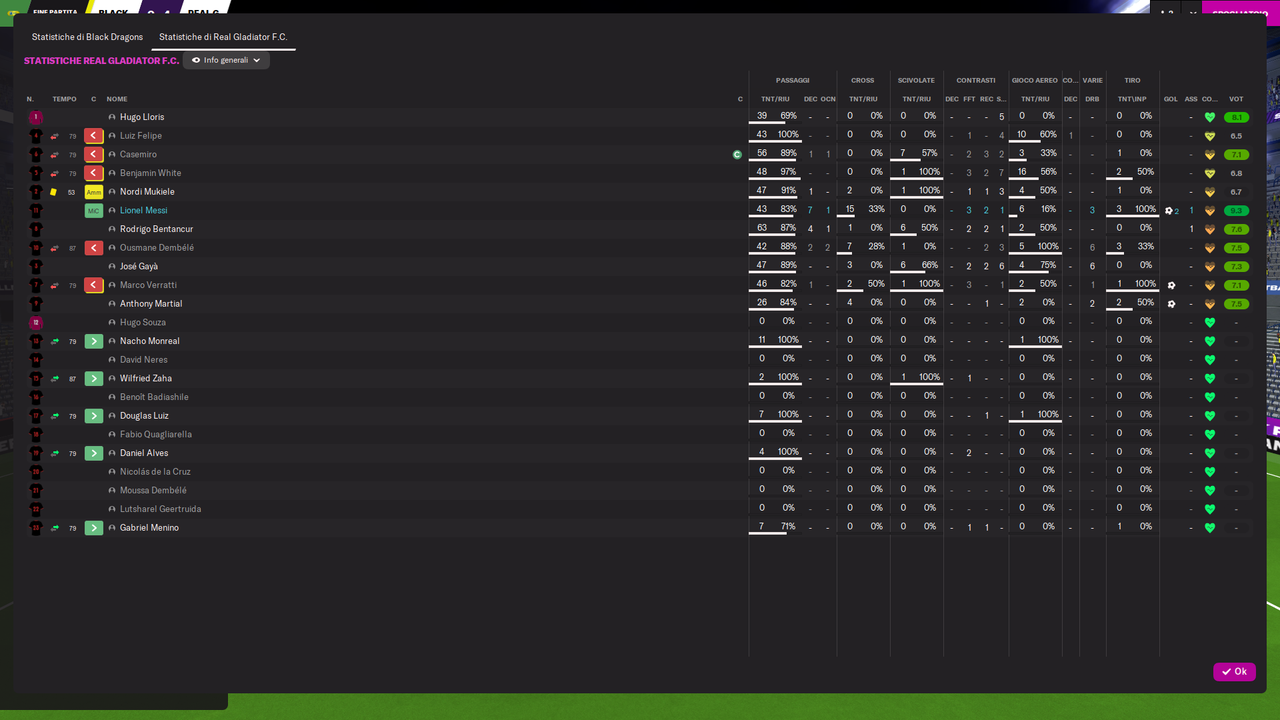
Task: Select Statistiche di Real Gladiator F.C. tab
Action: [x=223, y=37]
